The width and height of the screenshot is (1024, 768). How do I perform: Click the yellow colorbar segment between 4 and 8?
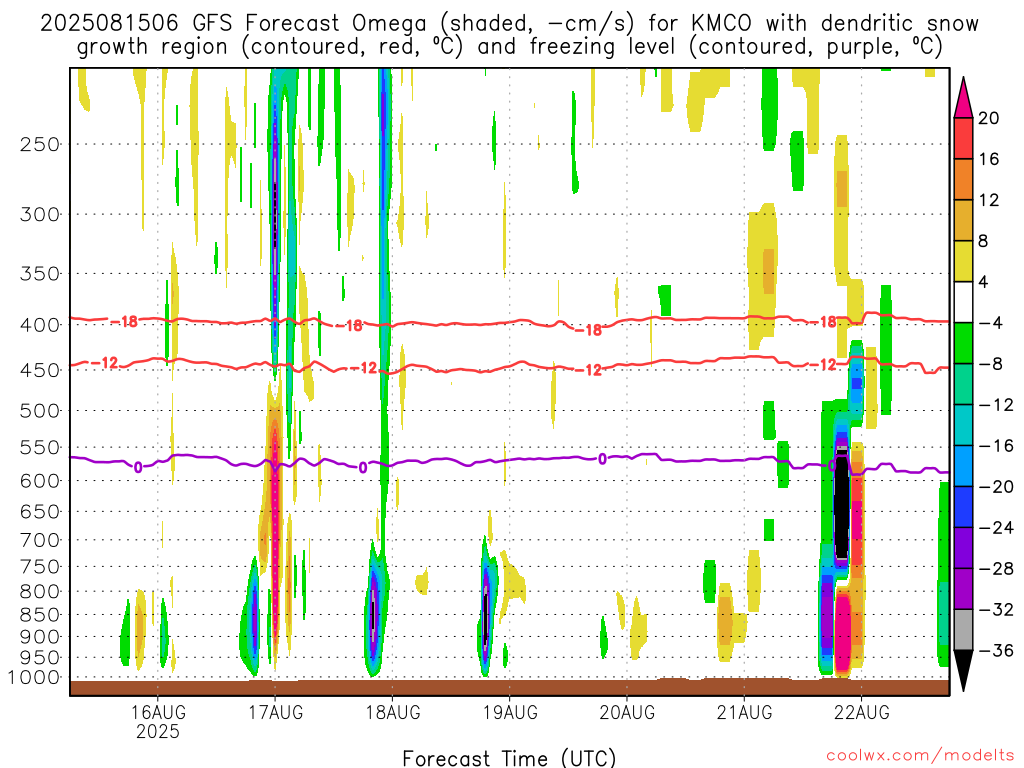click(x=963, y=262)
